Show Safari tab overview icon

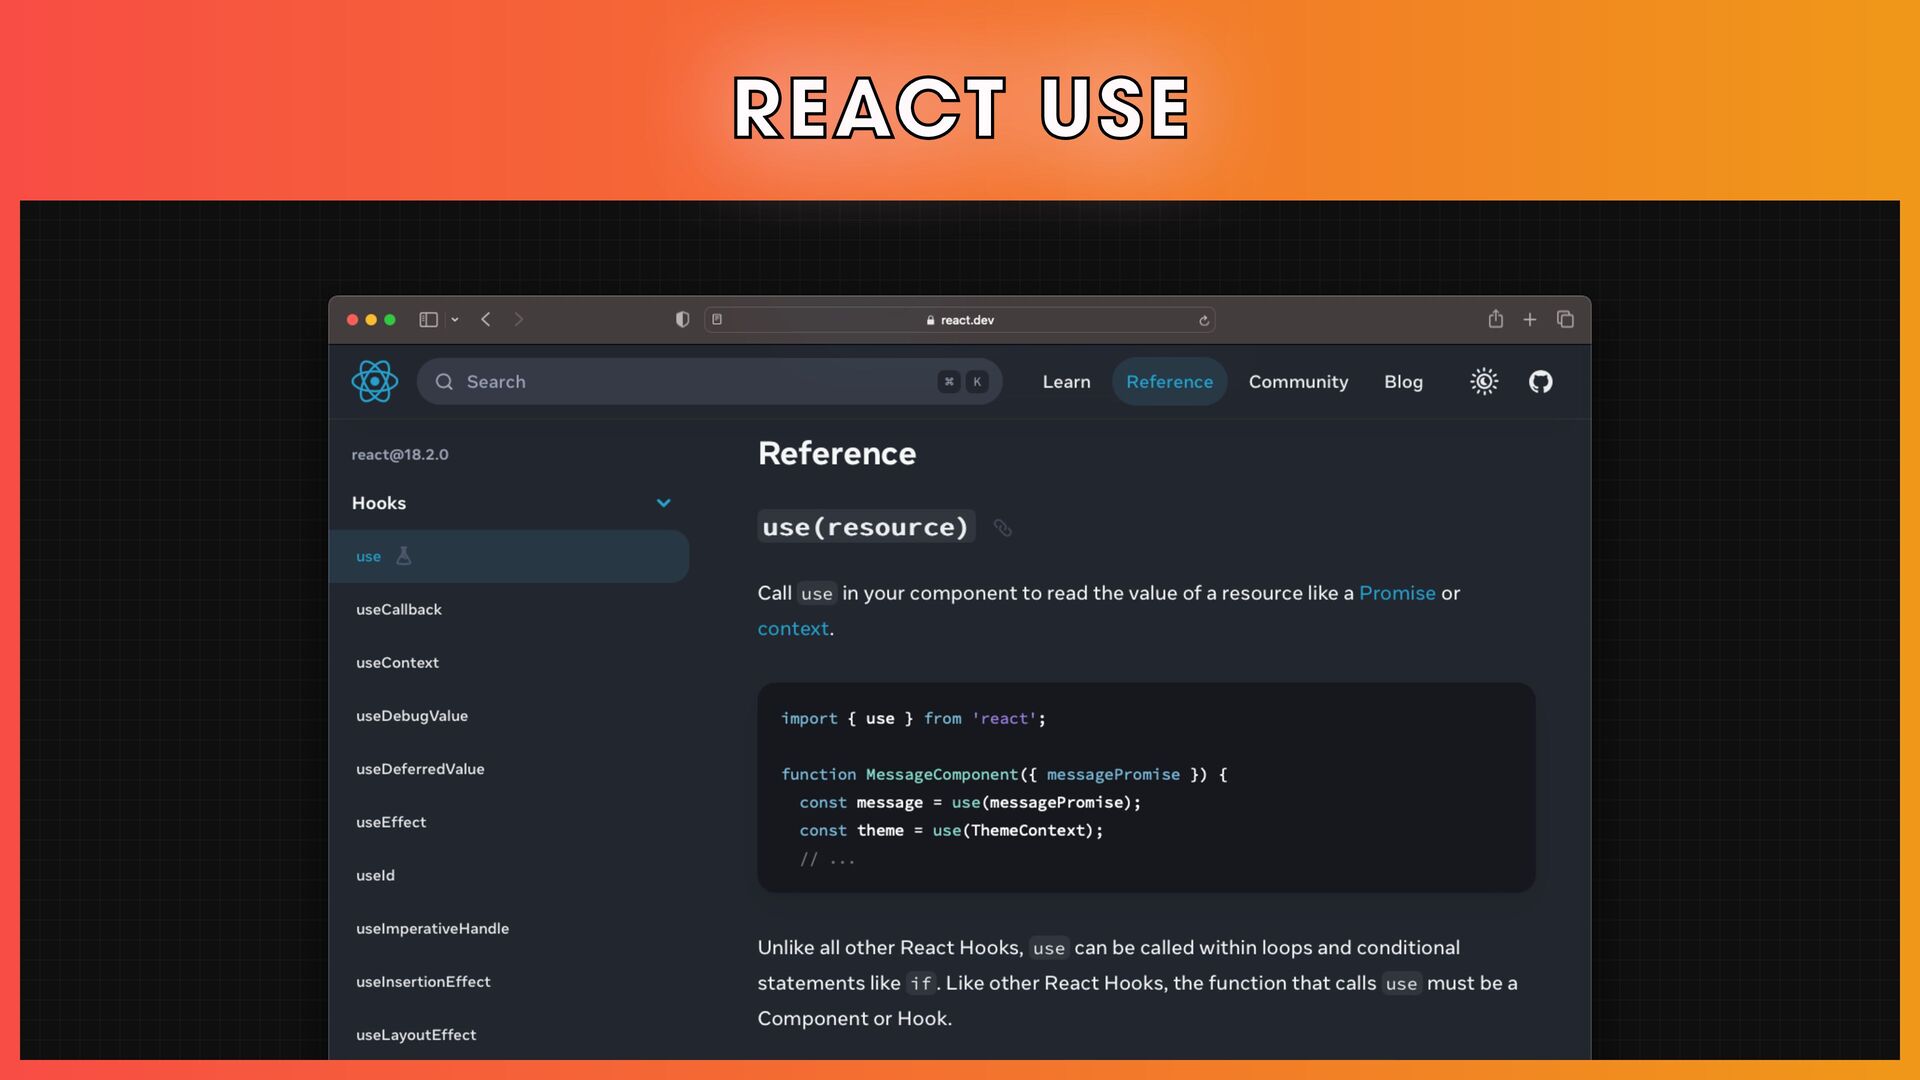1565,320
